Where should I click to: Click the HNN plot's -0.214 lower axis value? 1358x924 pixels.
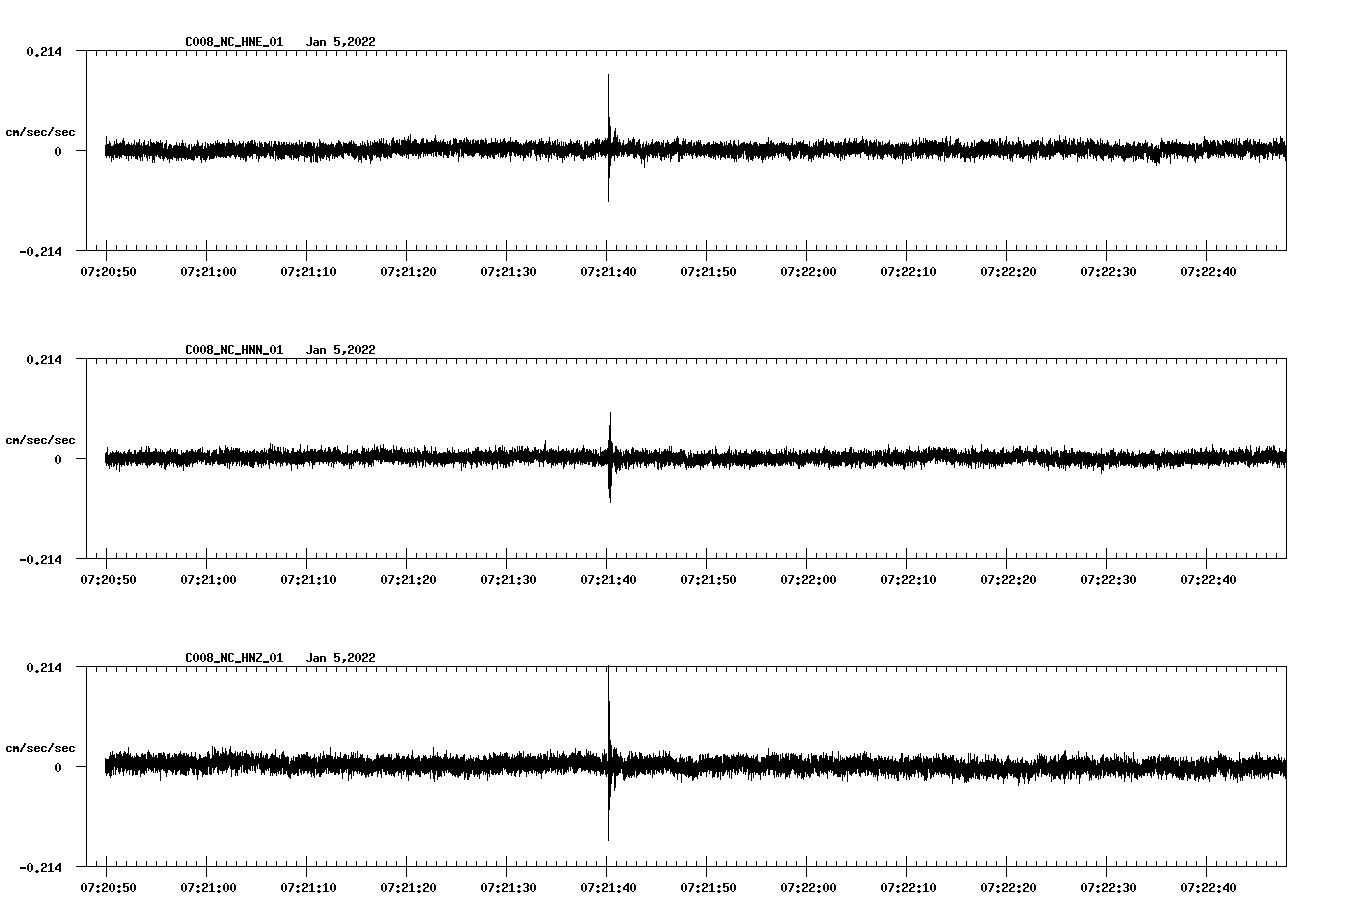[x=40, y=559]
